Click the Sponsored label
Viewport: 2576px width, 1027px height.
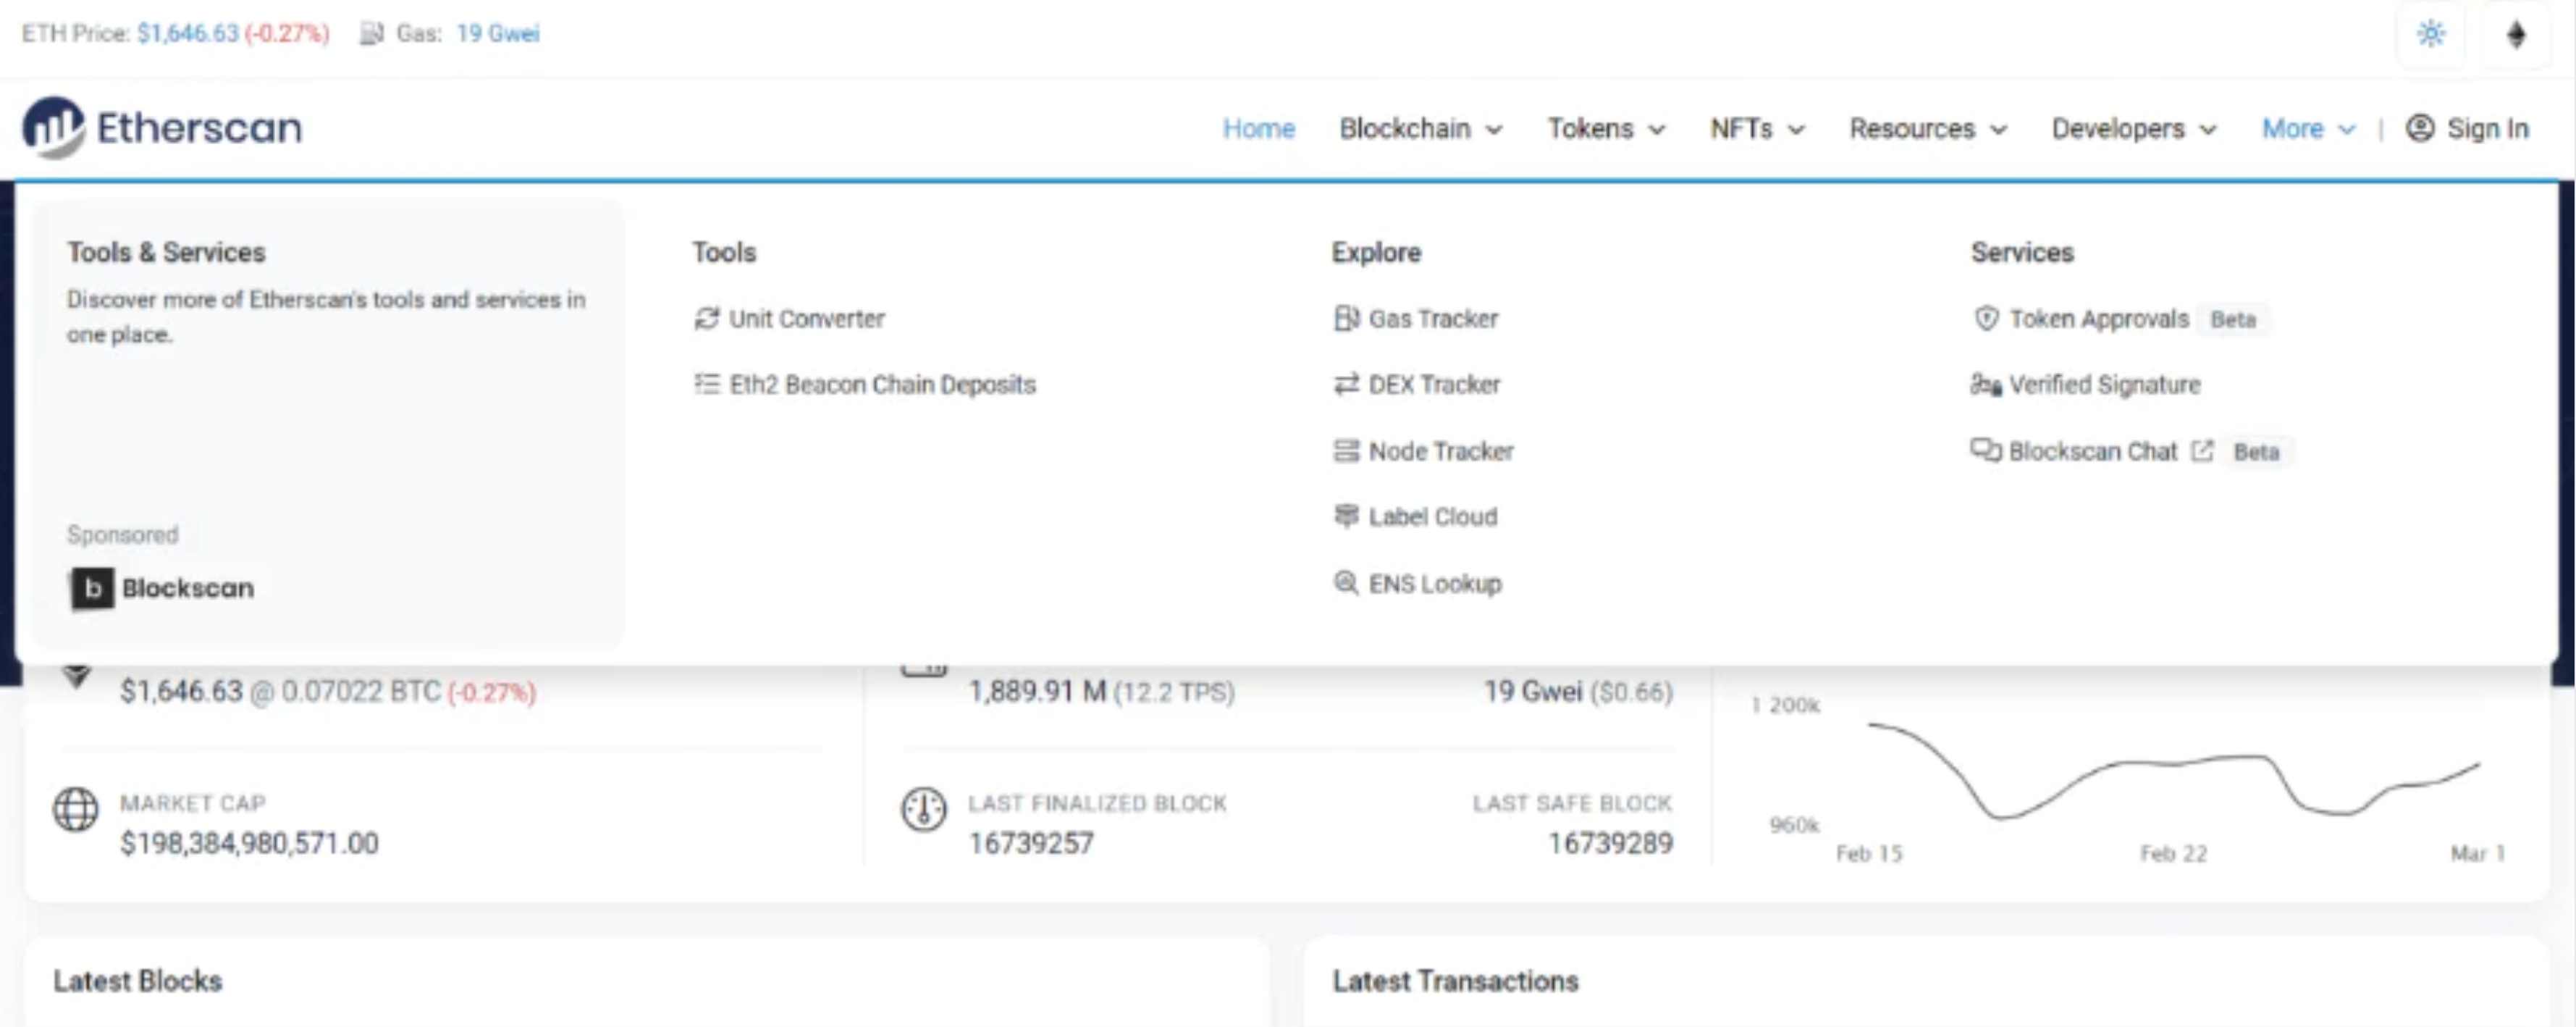(x=122, y=534)
